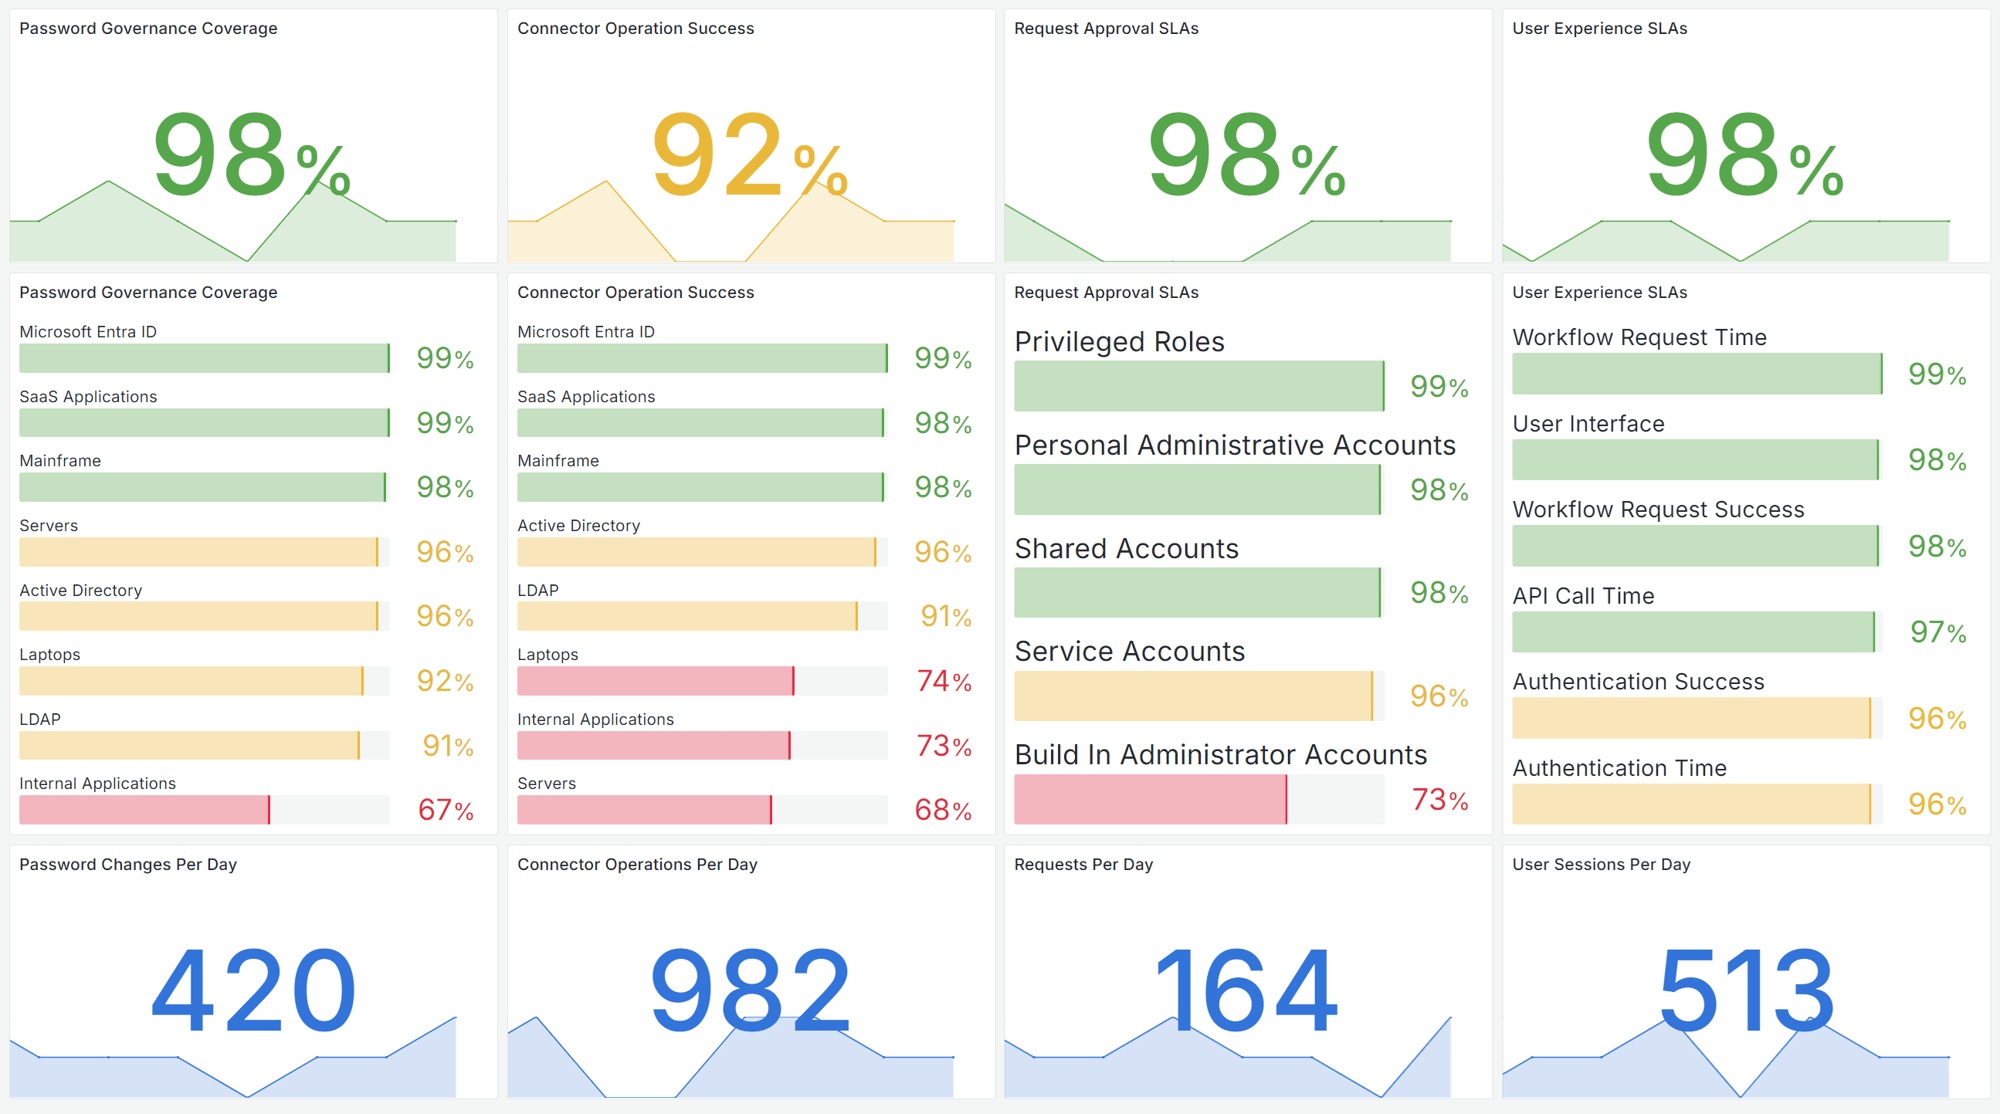Select the Service Accounts label
Viewport: 2000px width, 1114px height.
(1129, 652)
